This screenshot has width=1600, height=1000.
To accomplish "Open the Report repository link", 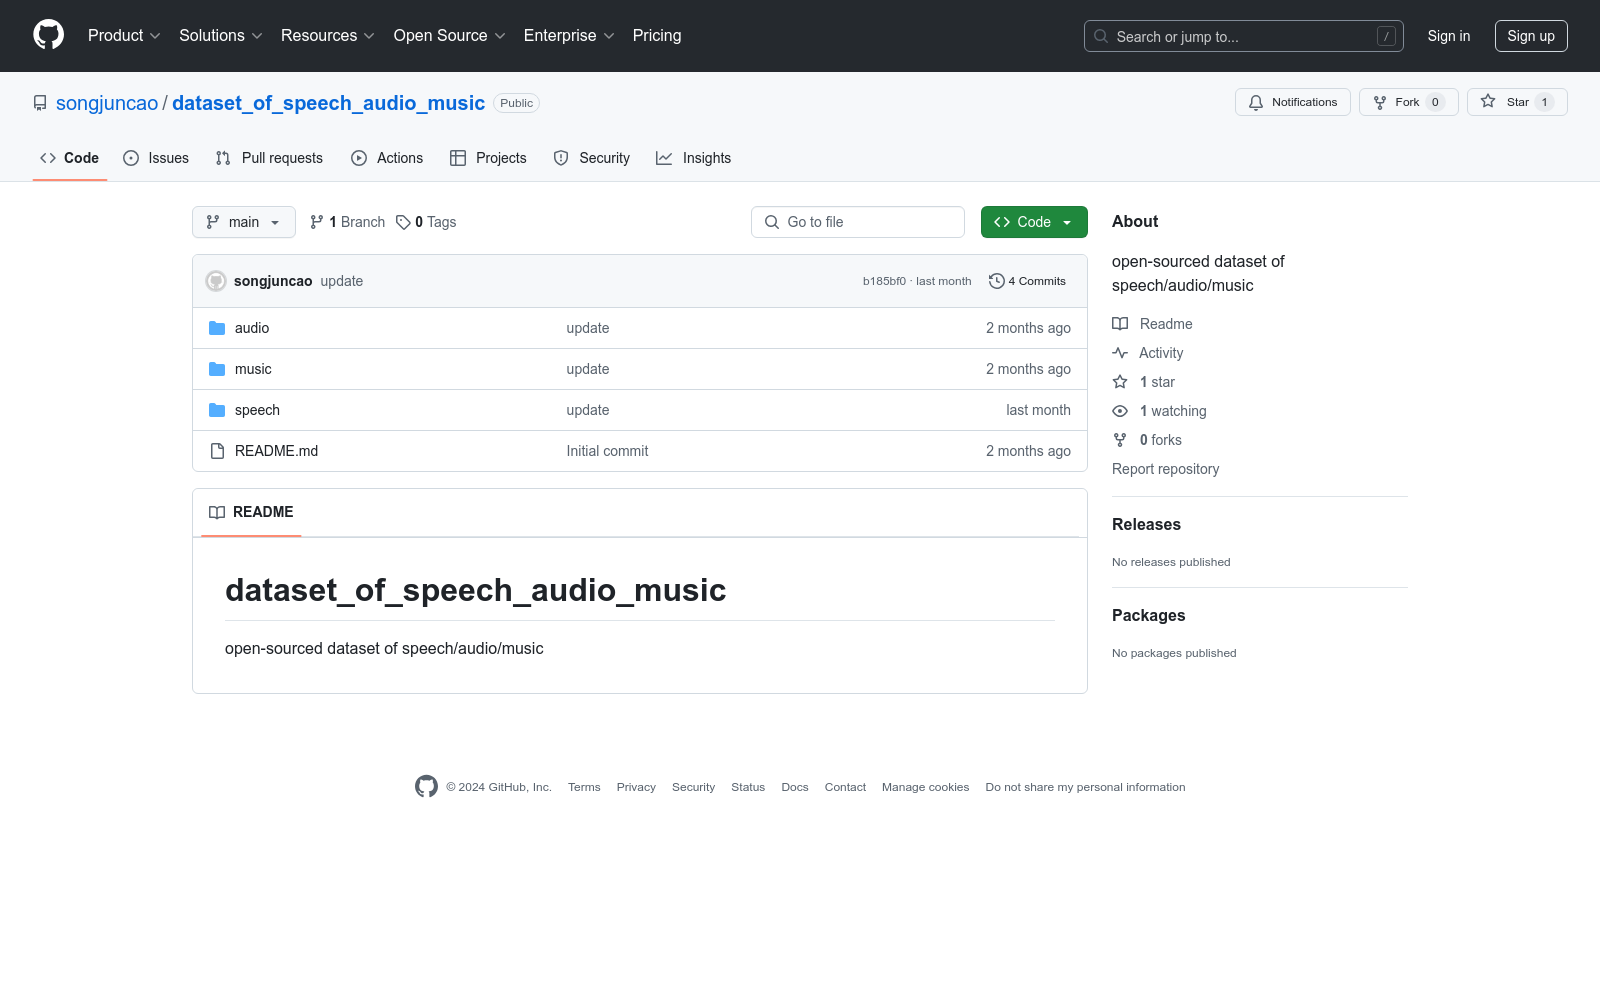I will (1166, 469).
